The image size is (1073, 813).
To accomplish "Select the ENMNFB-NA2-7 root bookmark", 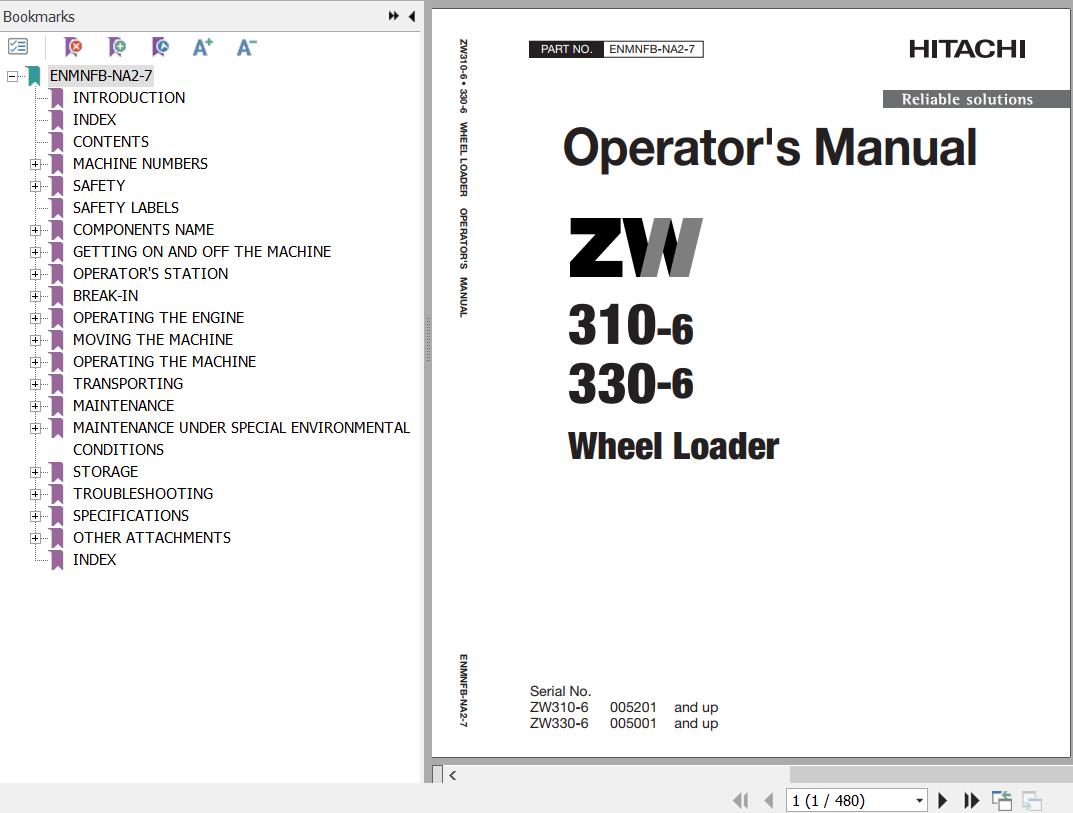I will point(101,76).
